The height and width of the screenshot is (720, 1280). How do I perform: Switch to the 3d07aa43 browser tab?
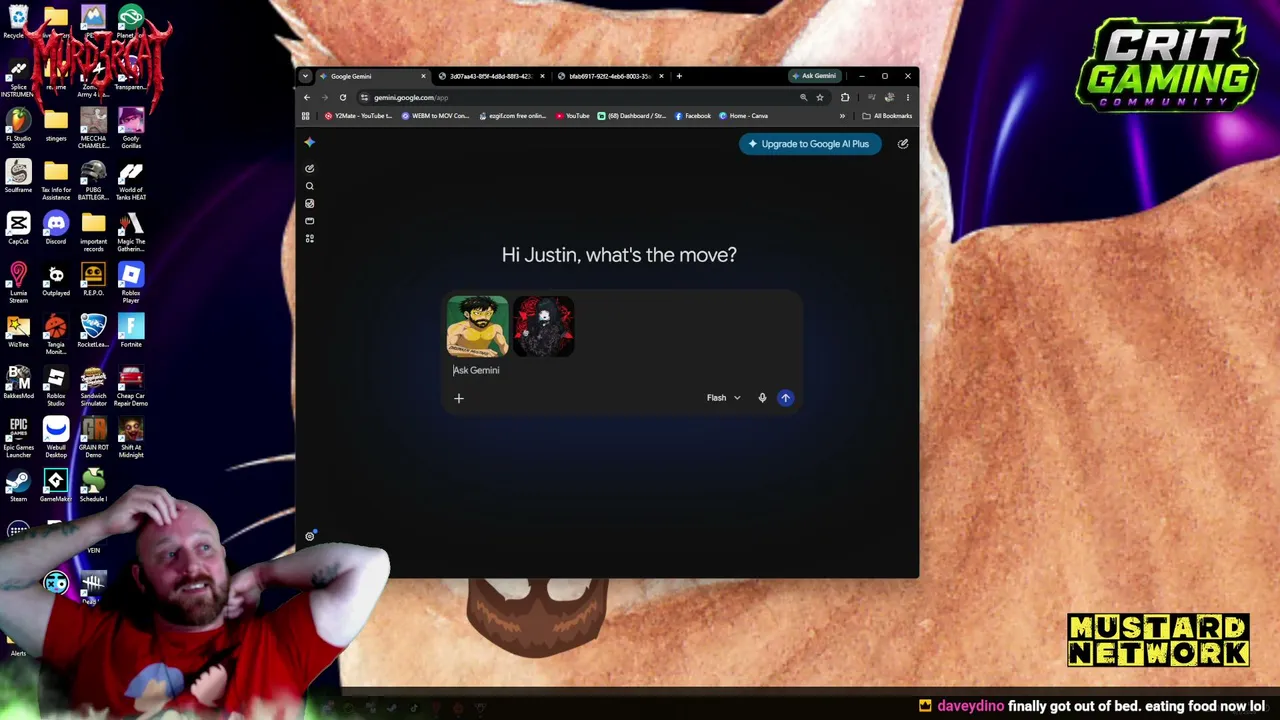[492, 76]
